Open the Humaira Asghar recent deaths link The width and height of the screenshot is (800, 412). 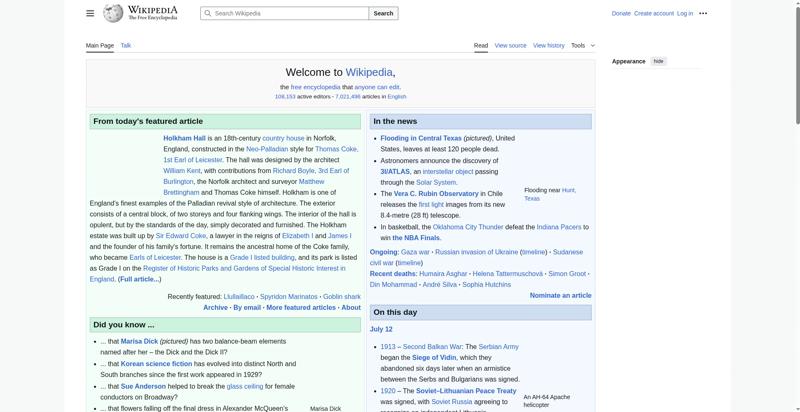(443, 274)
